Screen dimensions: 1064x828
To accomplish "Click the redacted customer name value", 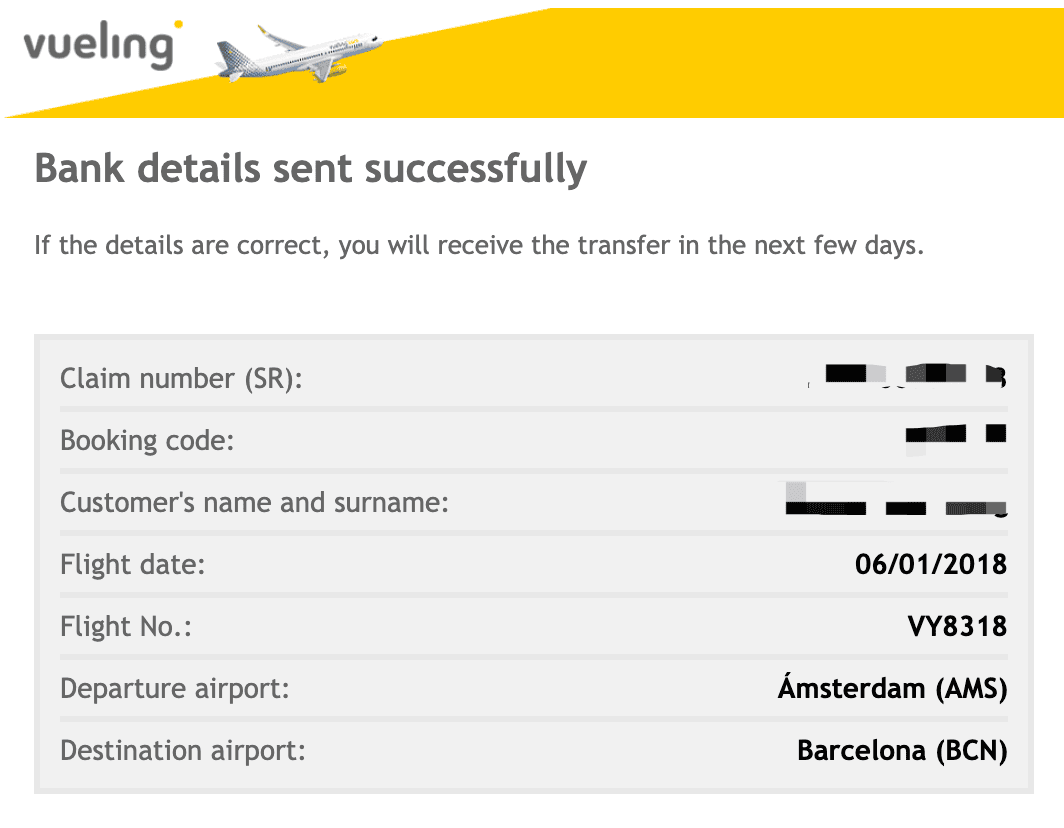I will click(896, 501).
